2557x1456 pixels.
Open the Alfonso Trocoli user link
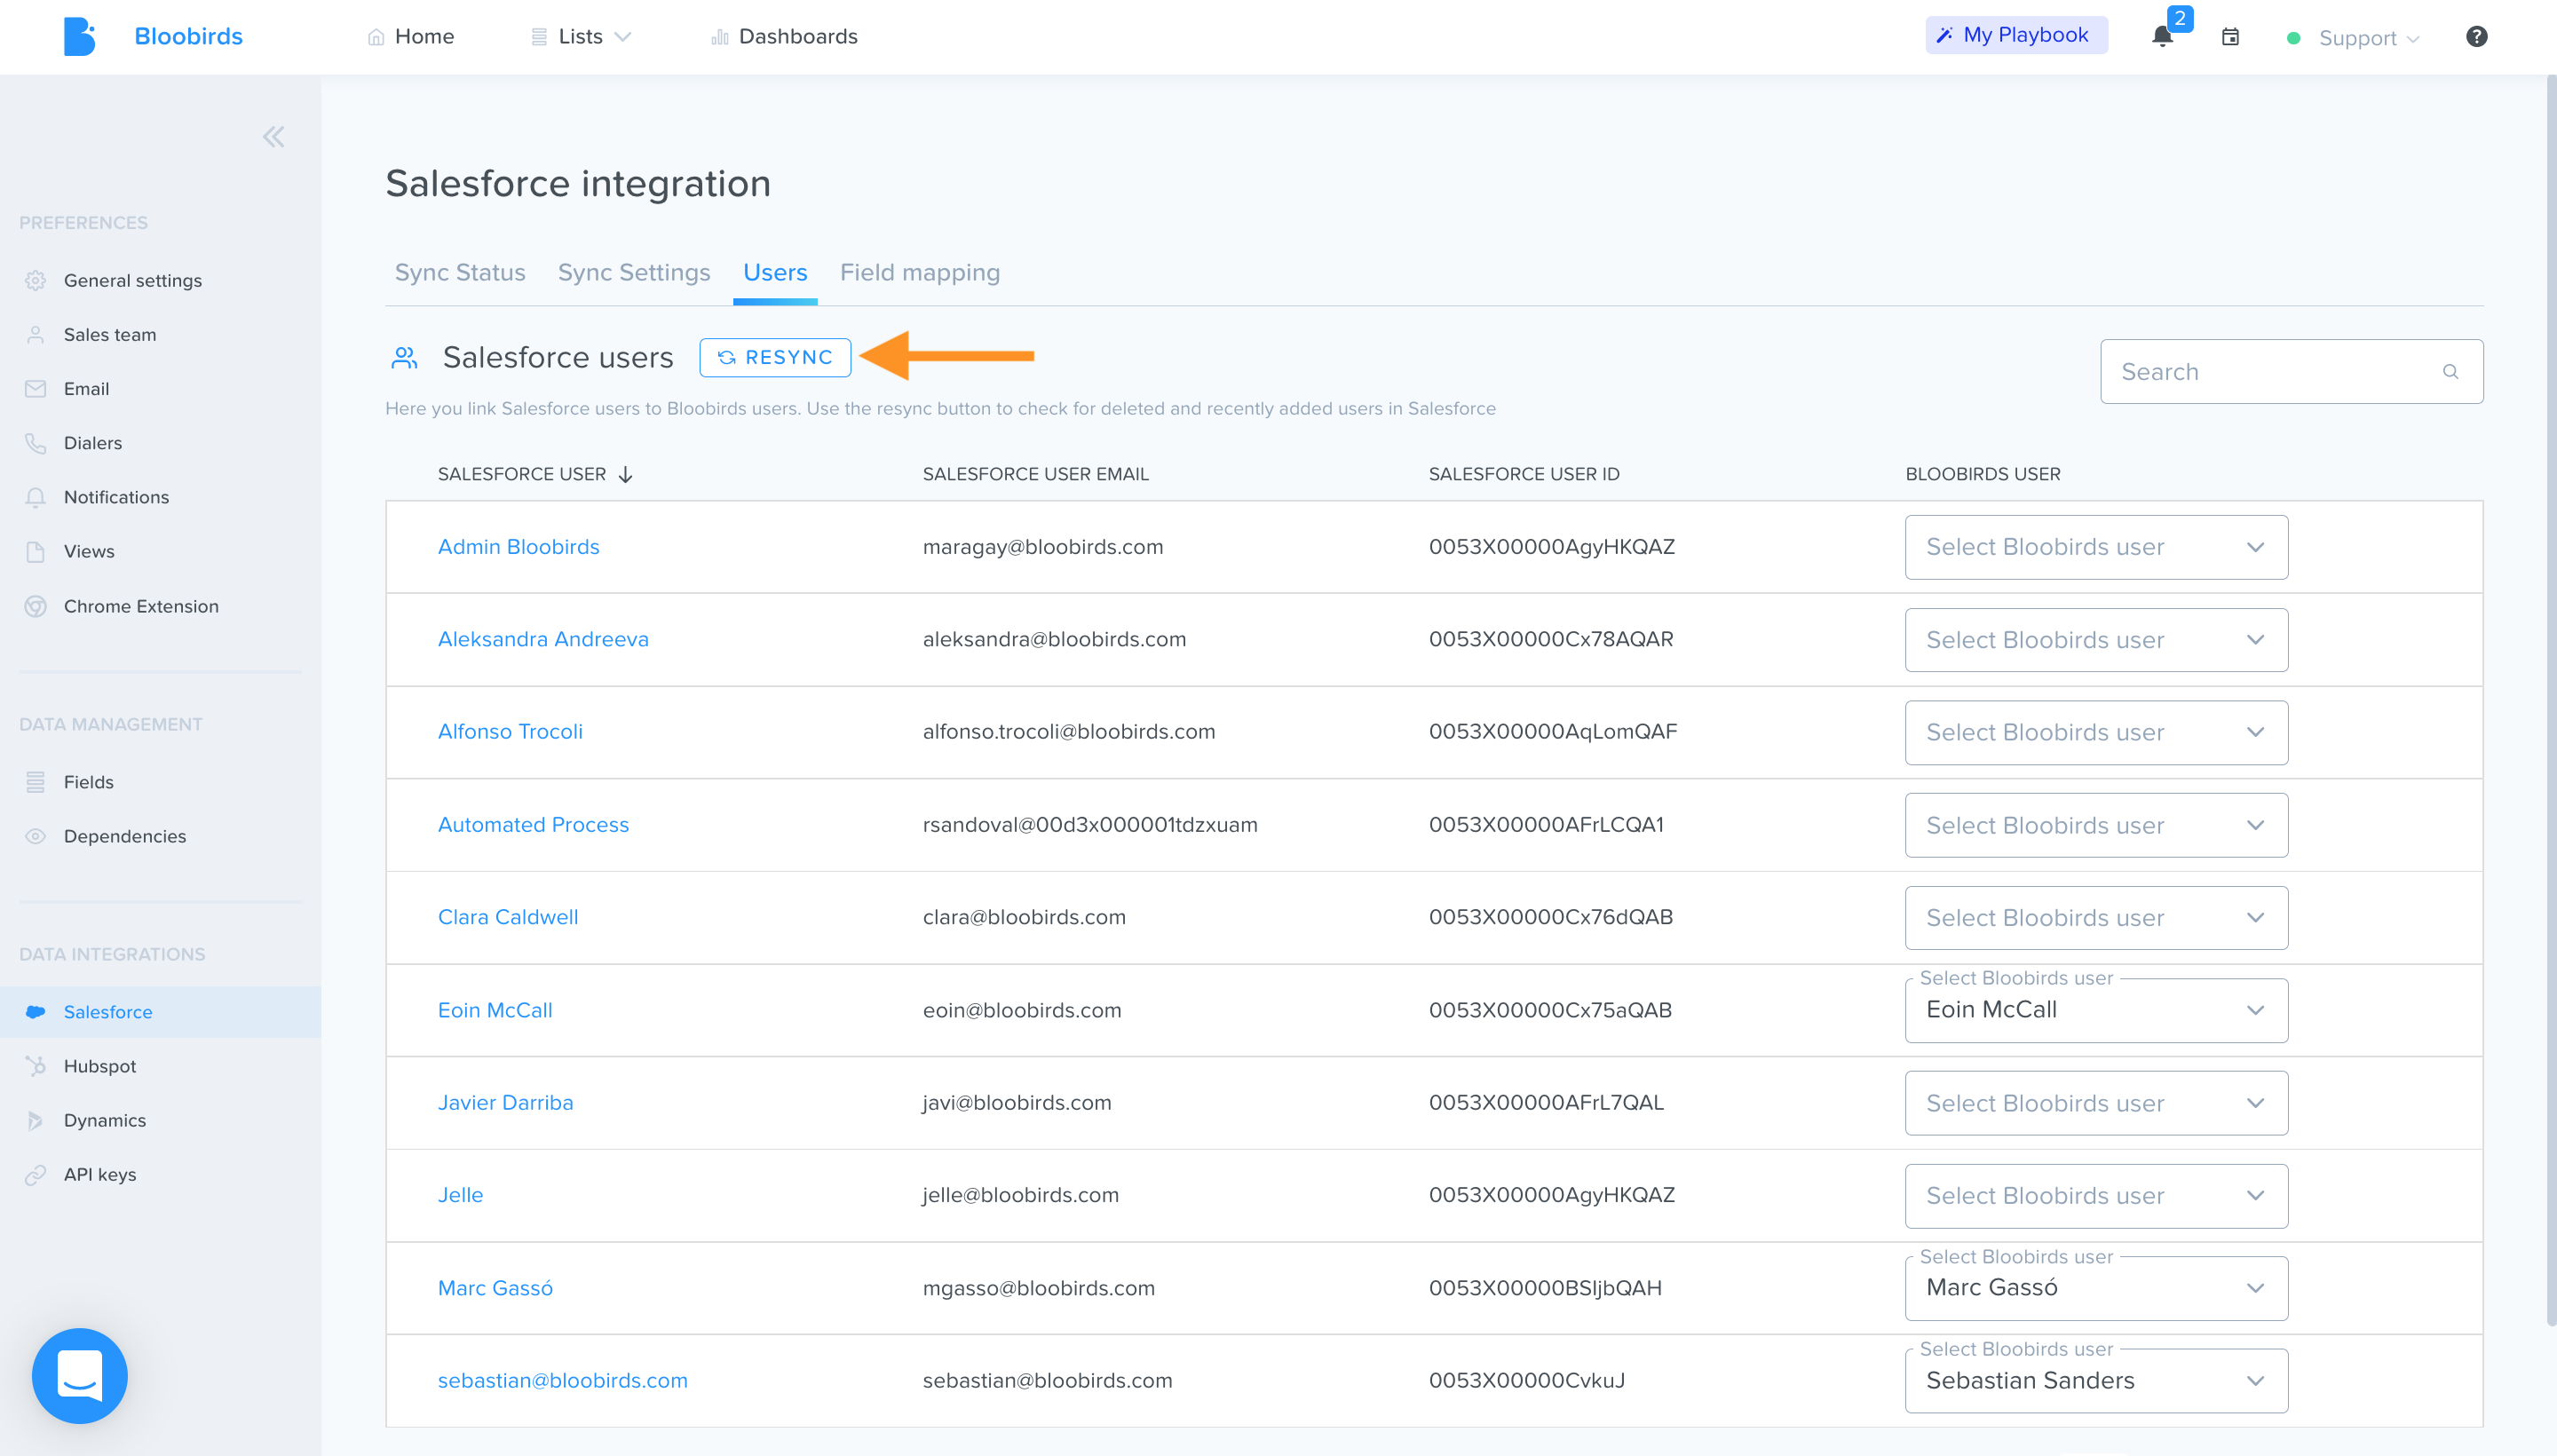pyautogui.click(x=510, y=732)
